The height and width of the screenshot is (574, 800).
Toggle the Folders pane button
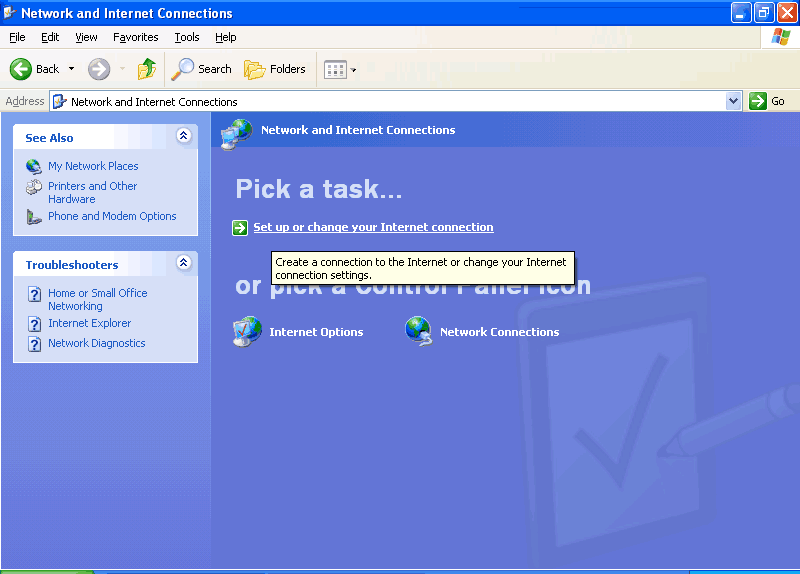(275, 69)
